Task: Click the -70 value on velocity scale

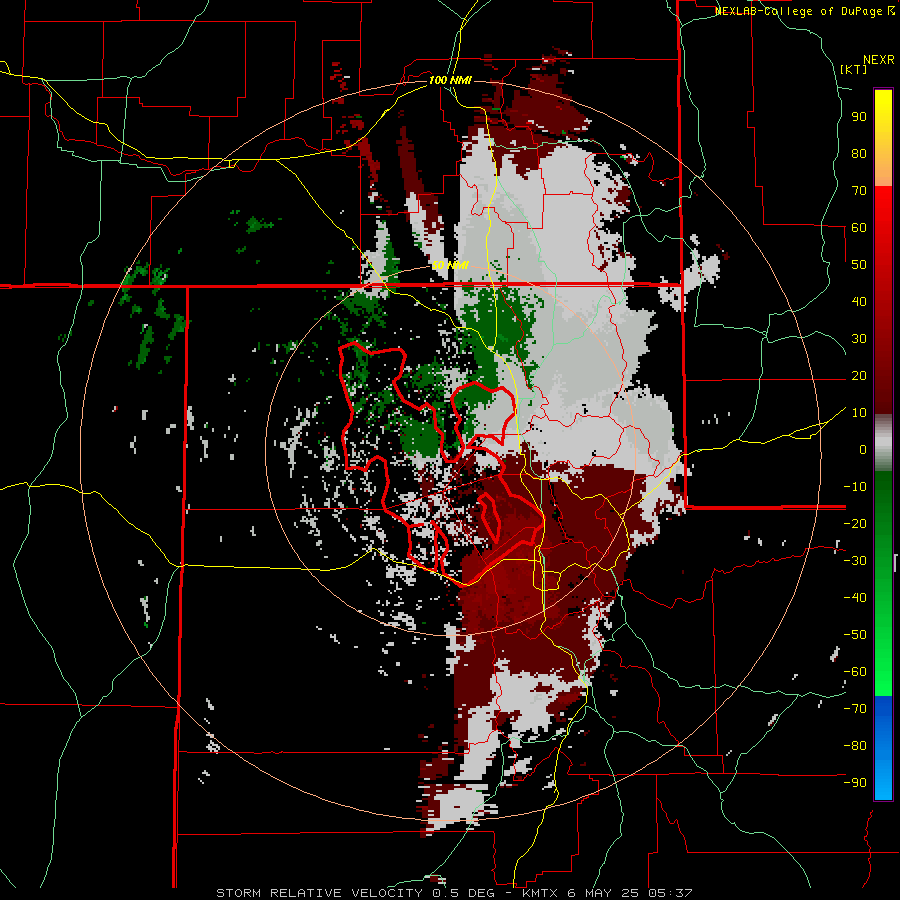Action: point(855,709)
